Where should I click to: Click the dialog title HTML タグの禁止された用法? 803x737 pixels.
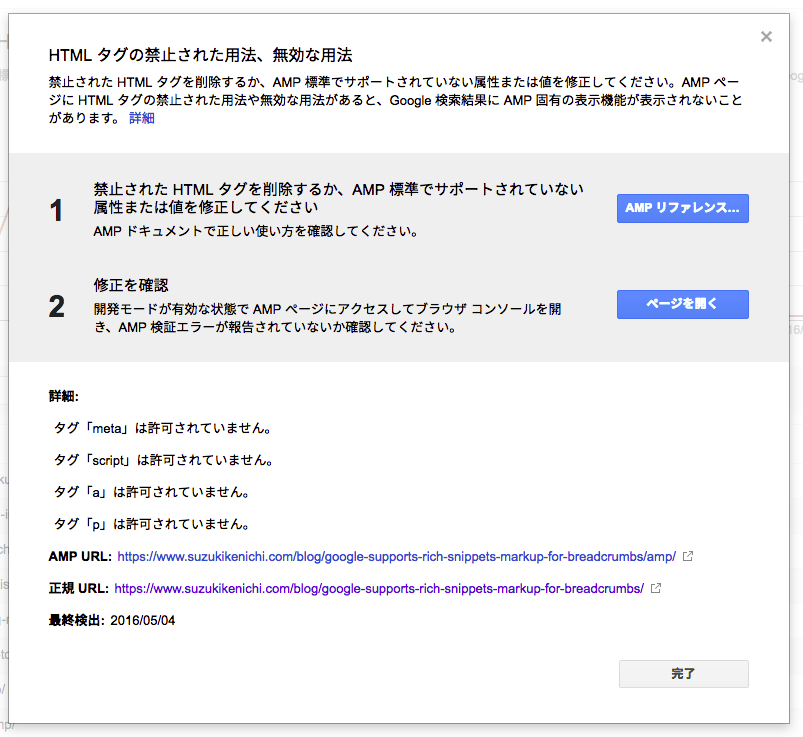tap(200, 54)
